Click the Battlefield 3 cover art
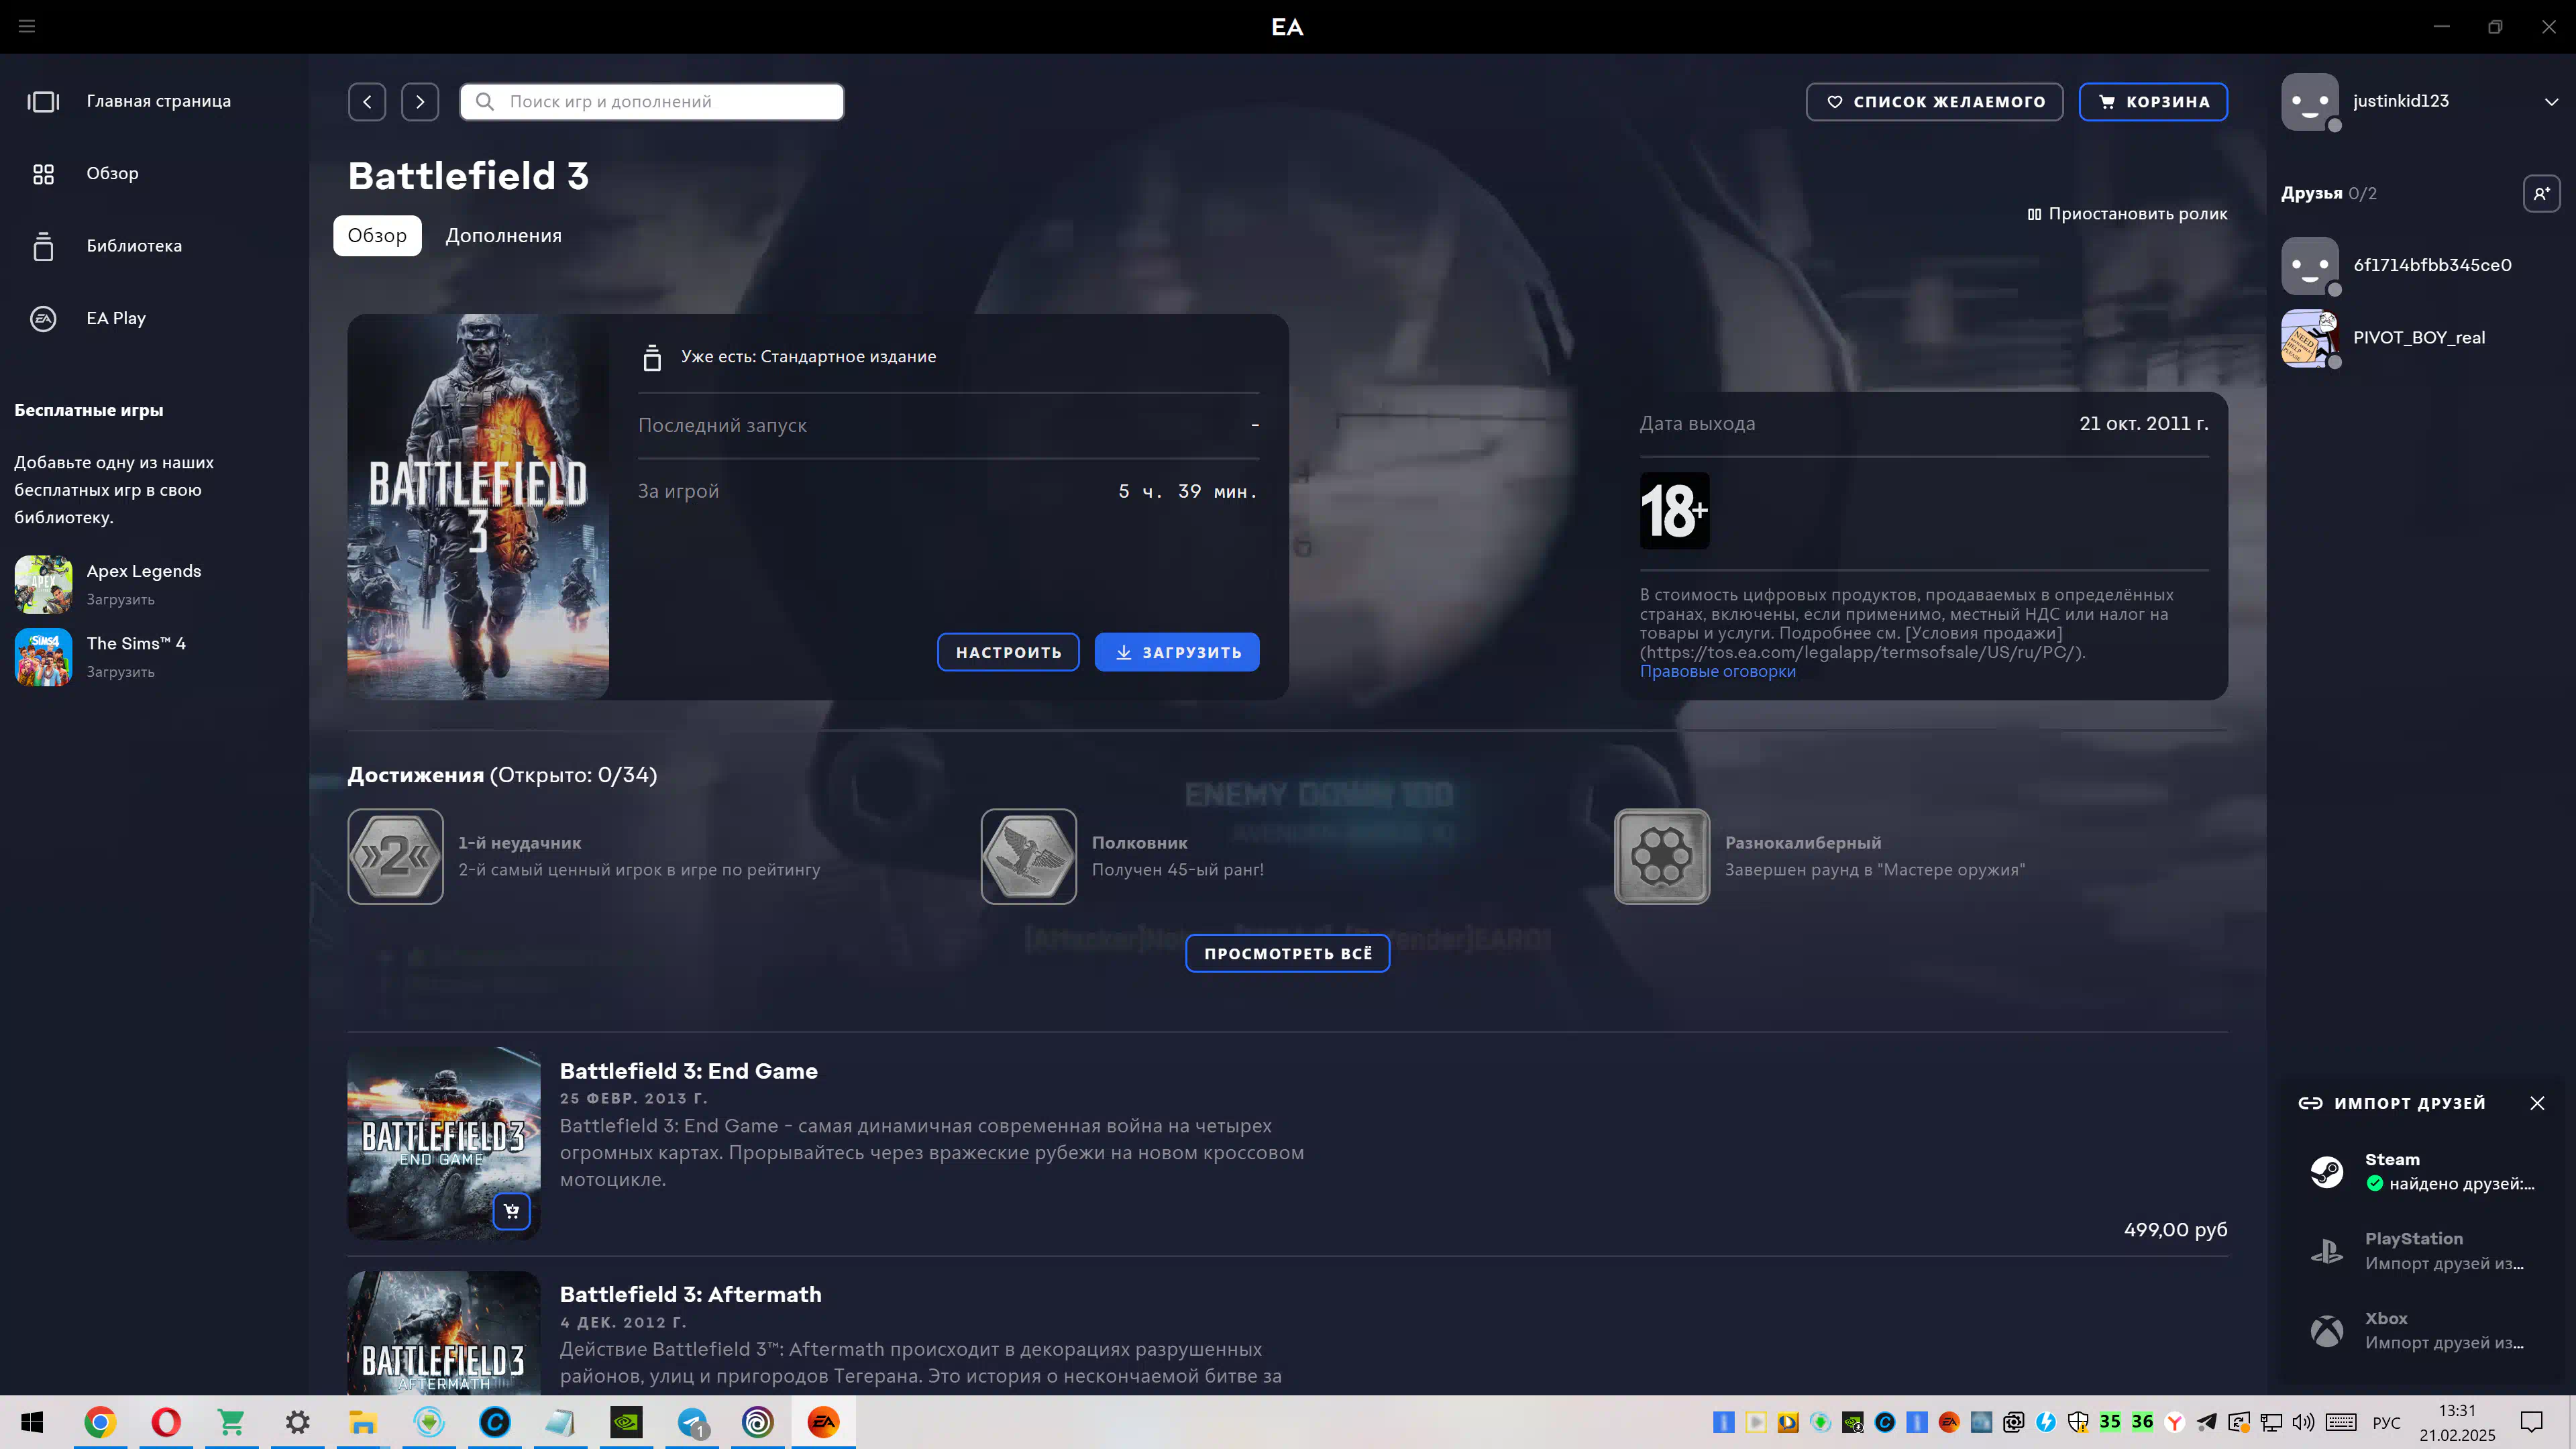The height and width of the screenshot is (1449, 2576). 478,507
